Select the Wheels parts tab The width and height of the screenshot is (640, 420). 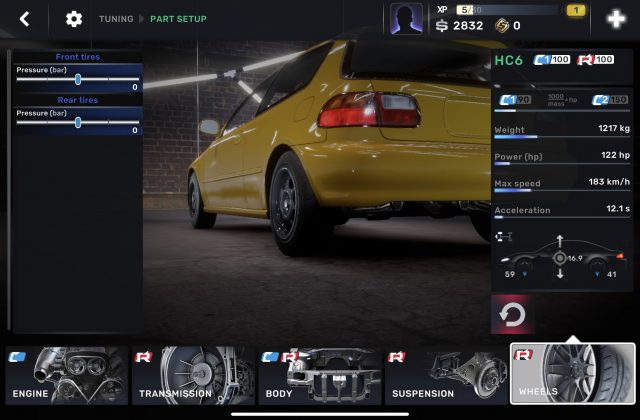[572, 374]
